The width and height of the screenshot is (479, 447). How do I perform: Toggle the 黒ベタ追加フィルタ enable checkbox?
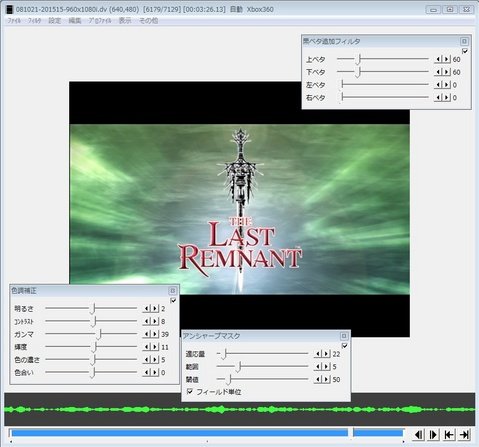(x=465, y=51)
